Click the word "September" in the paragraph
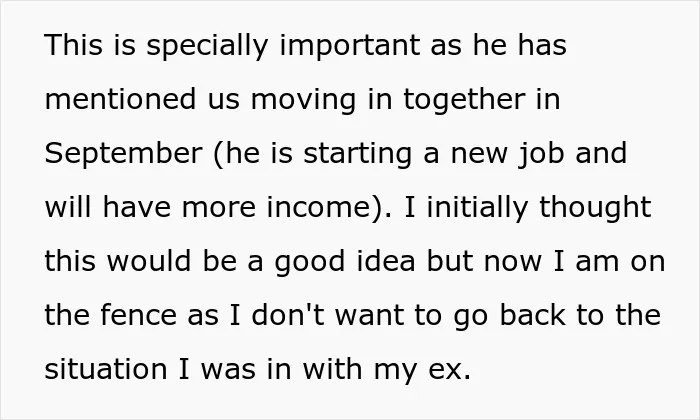Image resolution: width=700 pixels, height=420 pixels. pyautogui.click(x=124, y=154)
